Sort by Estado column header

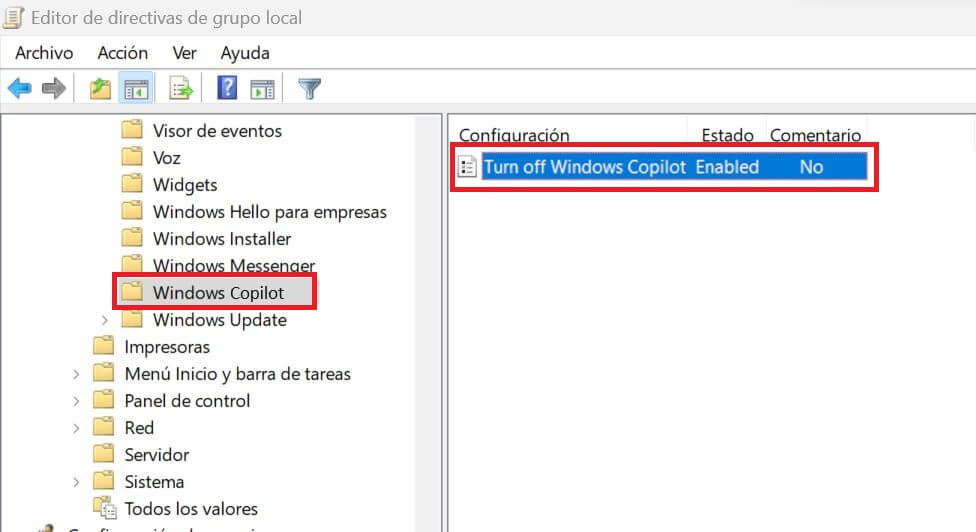pyautogui.click(x=727, y=135)
